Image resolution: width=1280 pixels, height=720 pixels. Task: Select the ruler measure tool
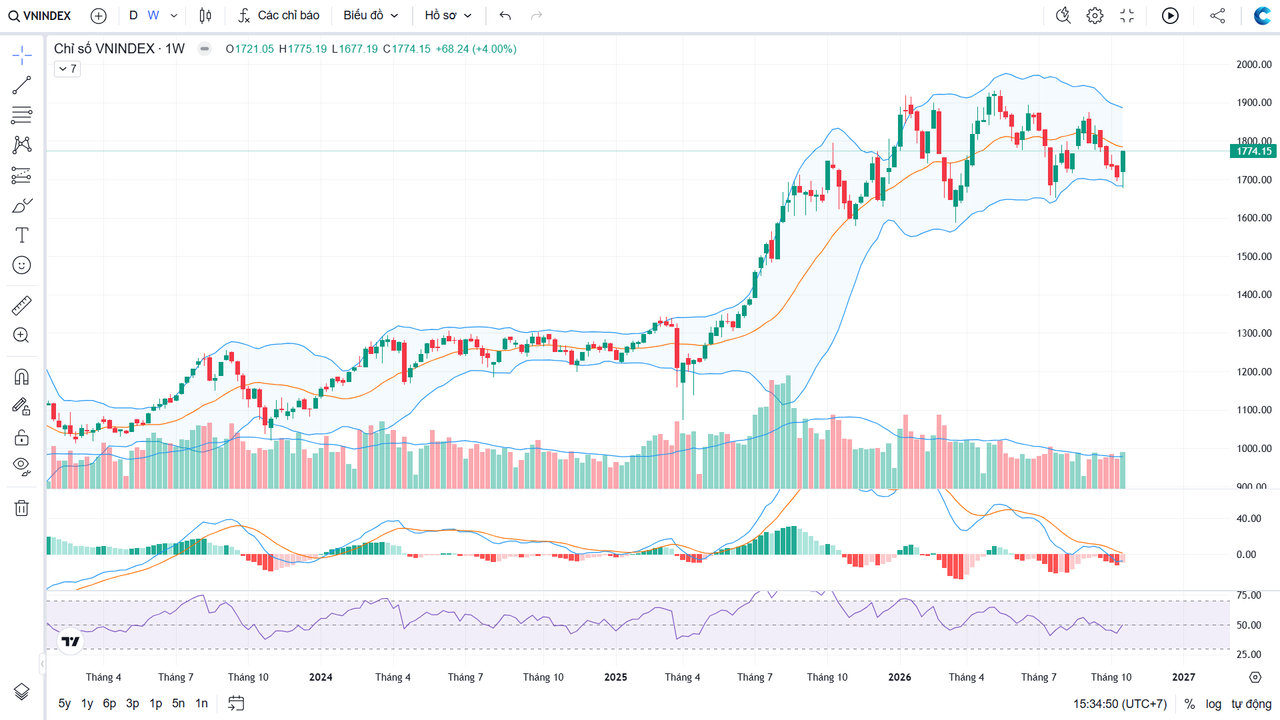[21, 305]
